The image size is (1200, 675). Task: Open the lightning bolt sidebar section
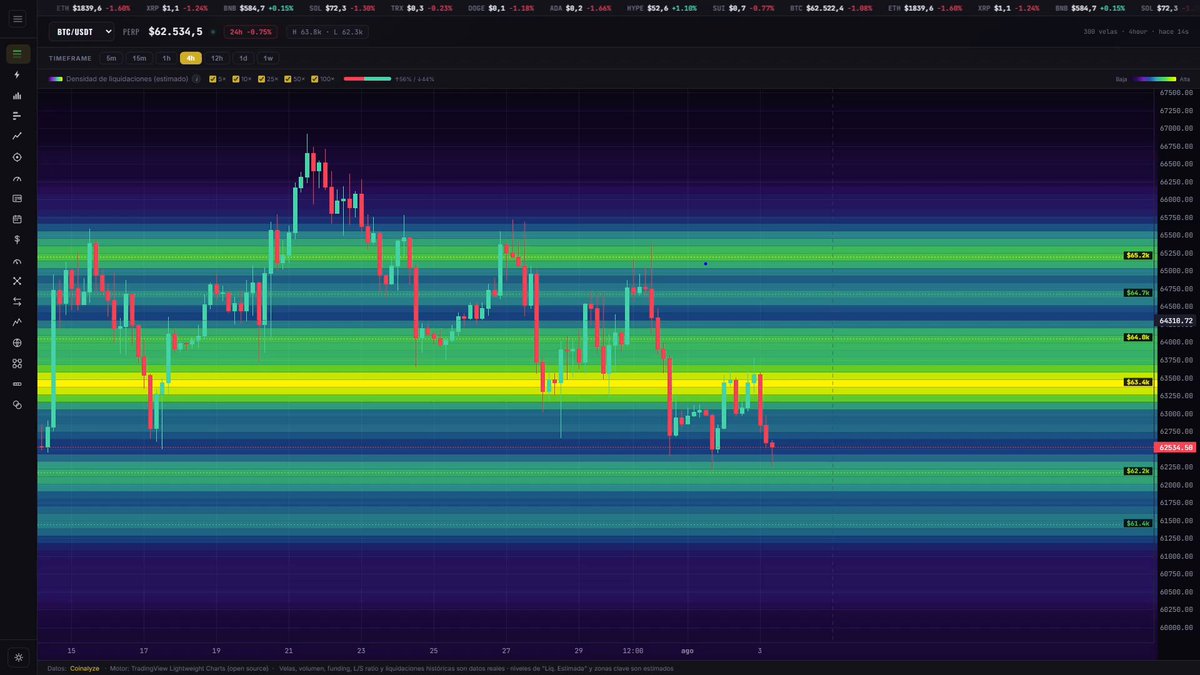(17, 74)
